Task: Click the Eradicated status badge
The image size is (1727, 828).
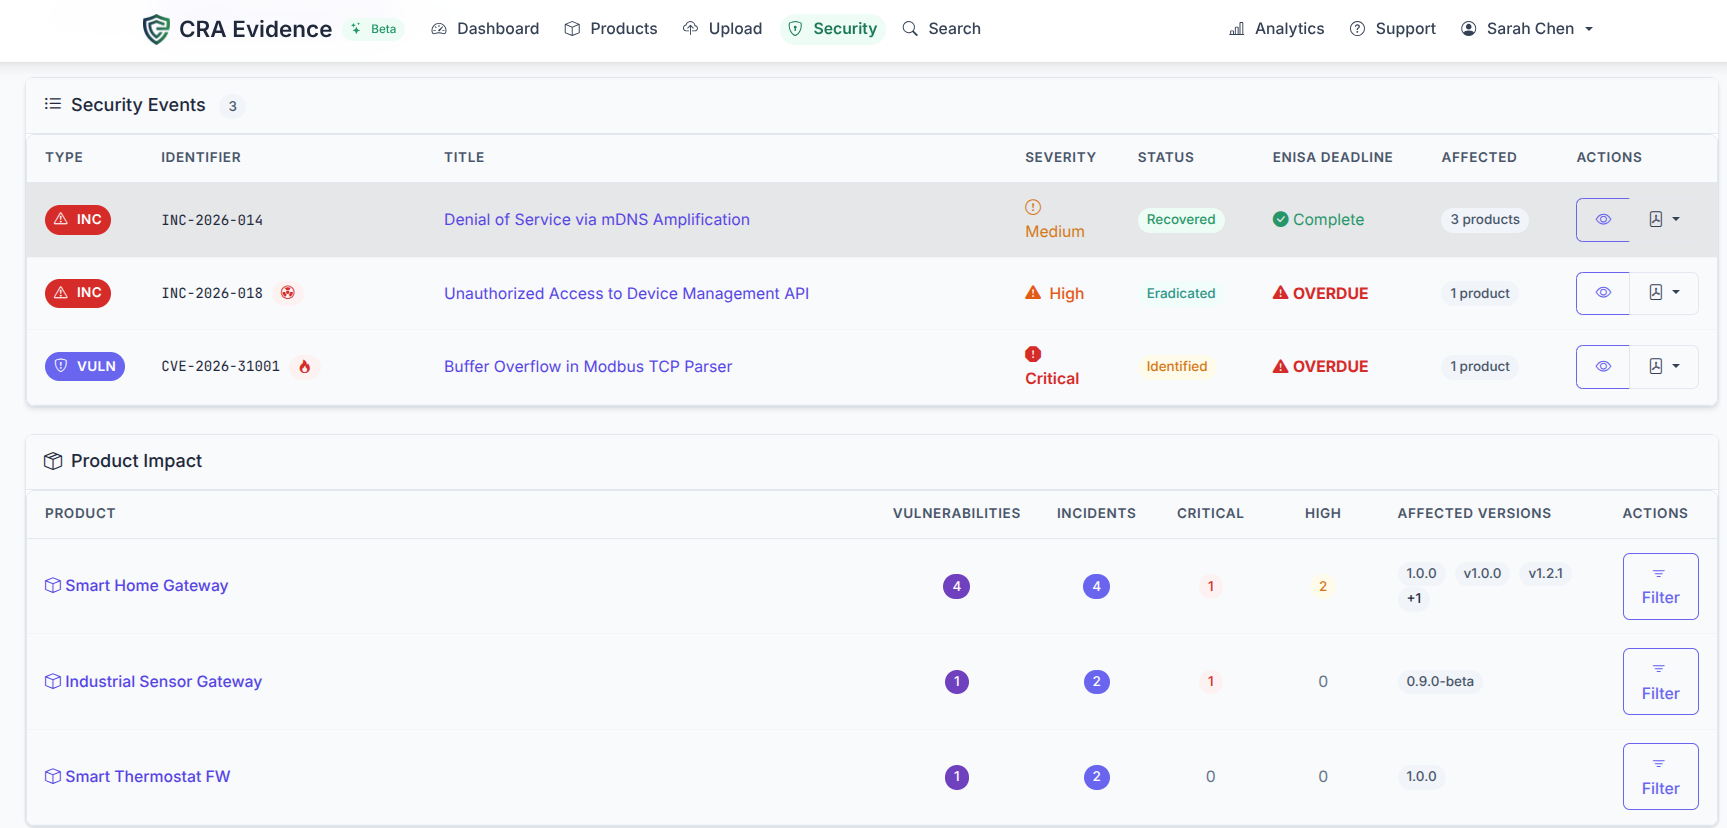Action: (1181, 293)
